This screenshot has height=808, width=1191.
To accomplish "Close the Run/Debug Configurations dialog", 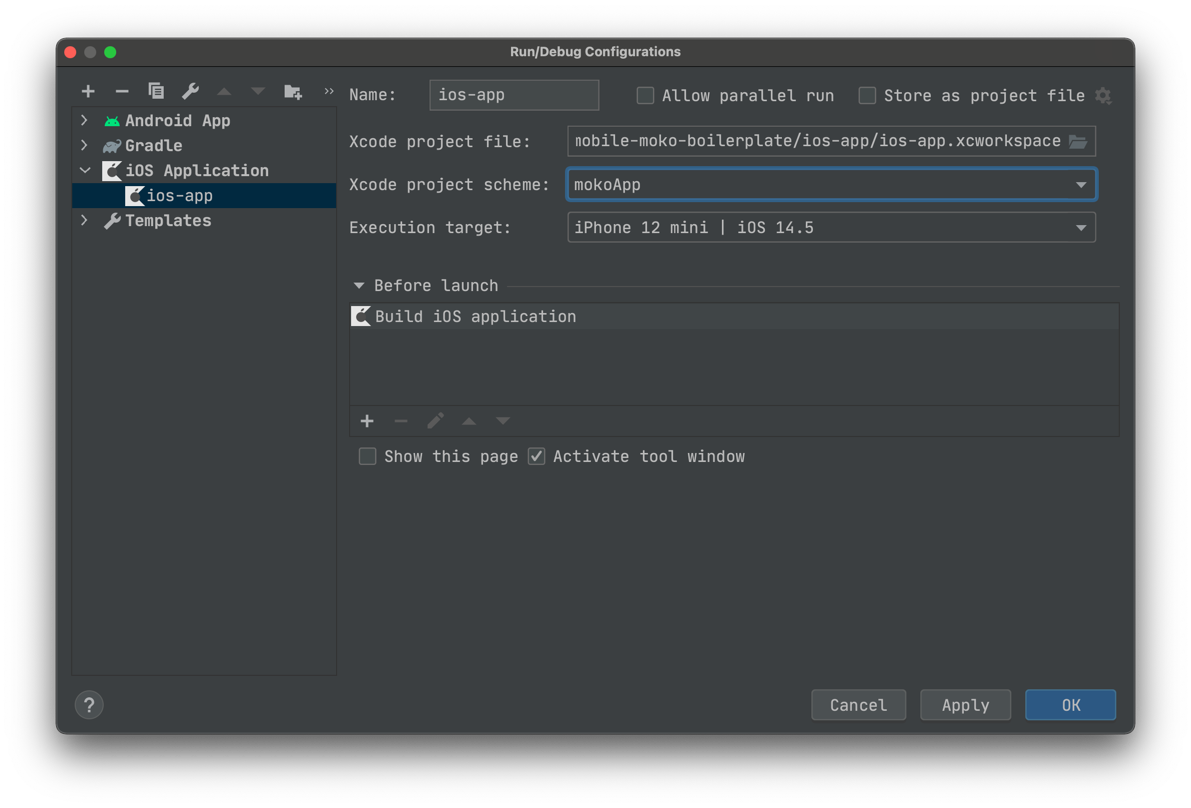I will coord(71,52).
